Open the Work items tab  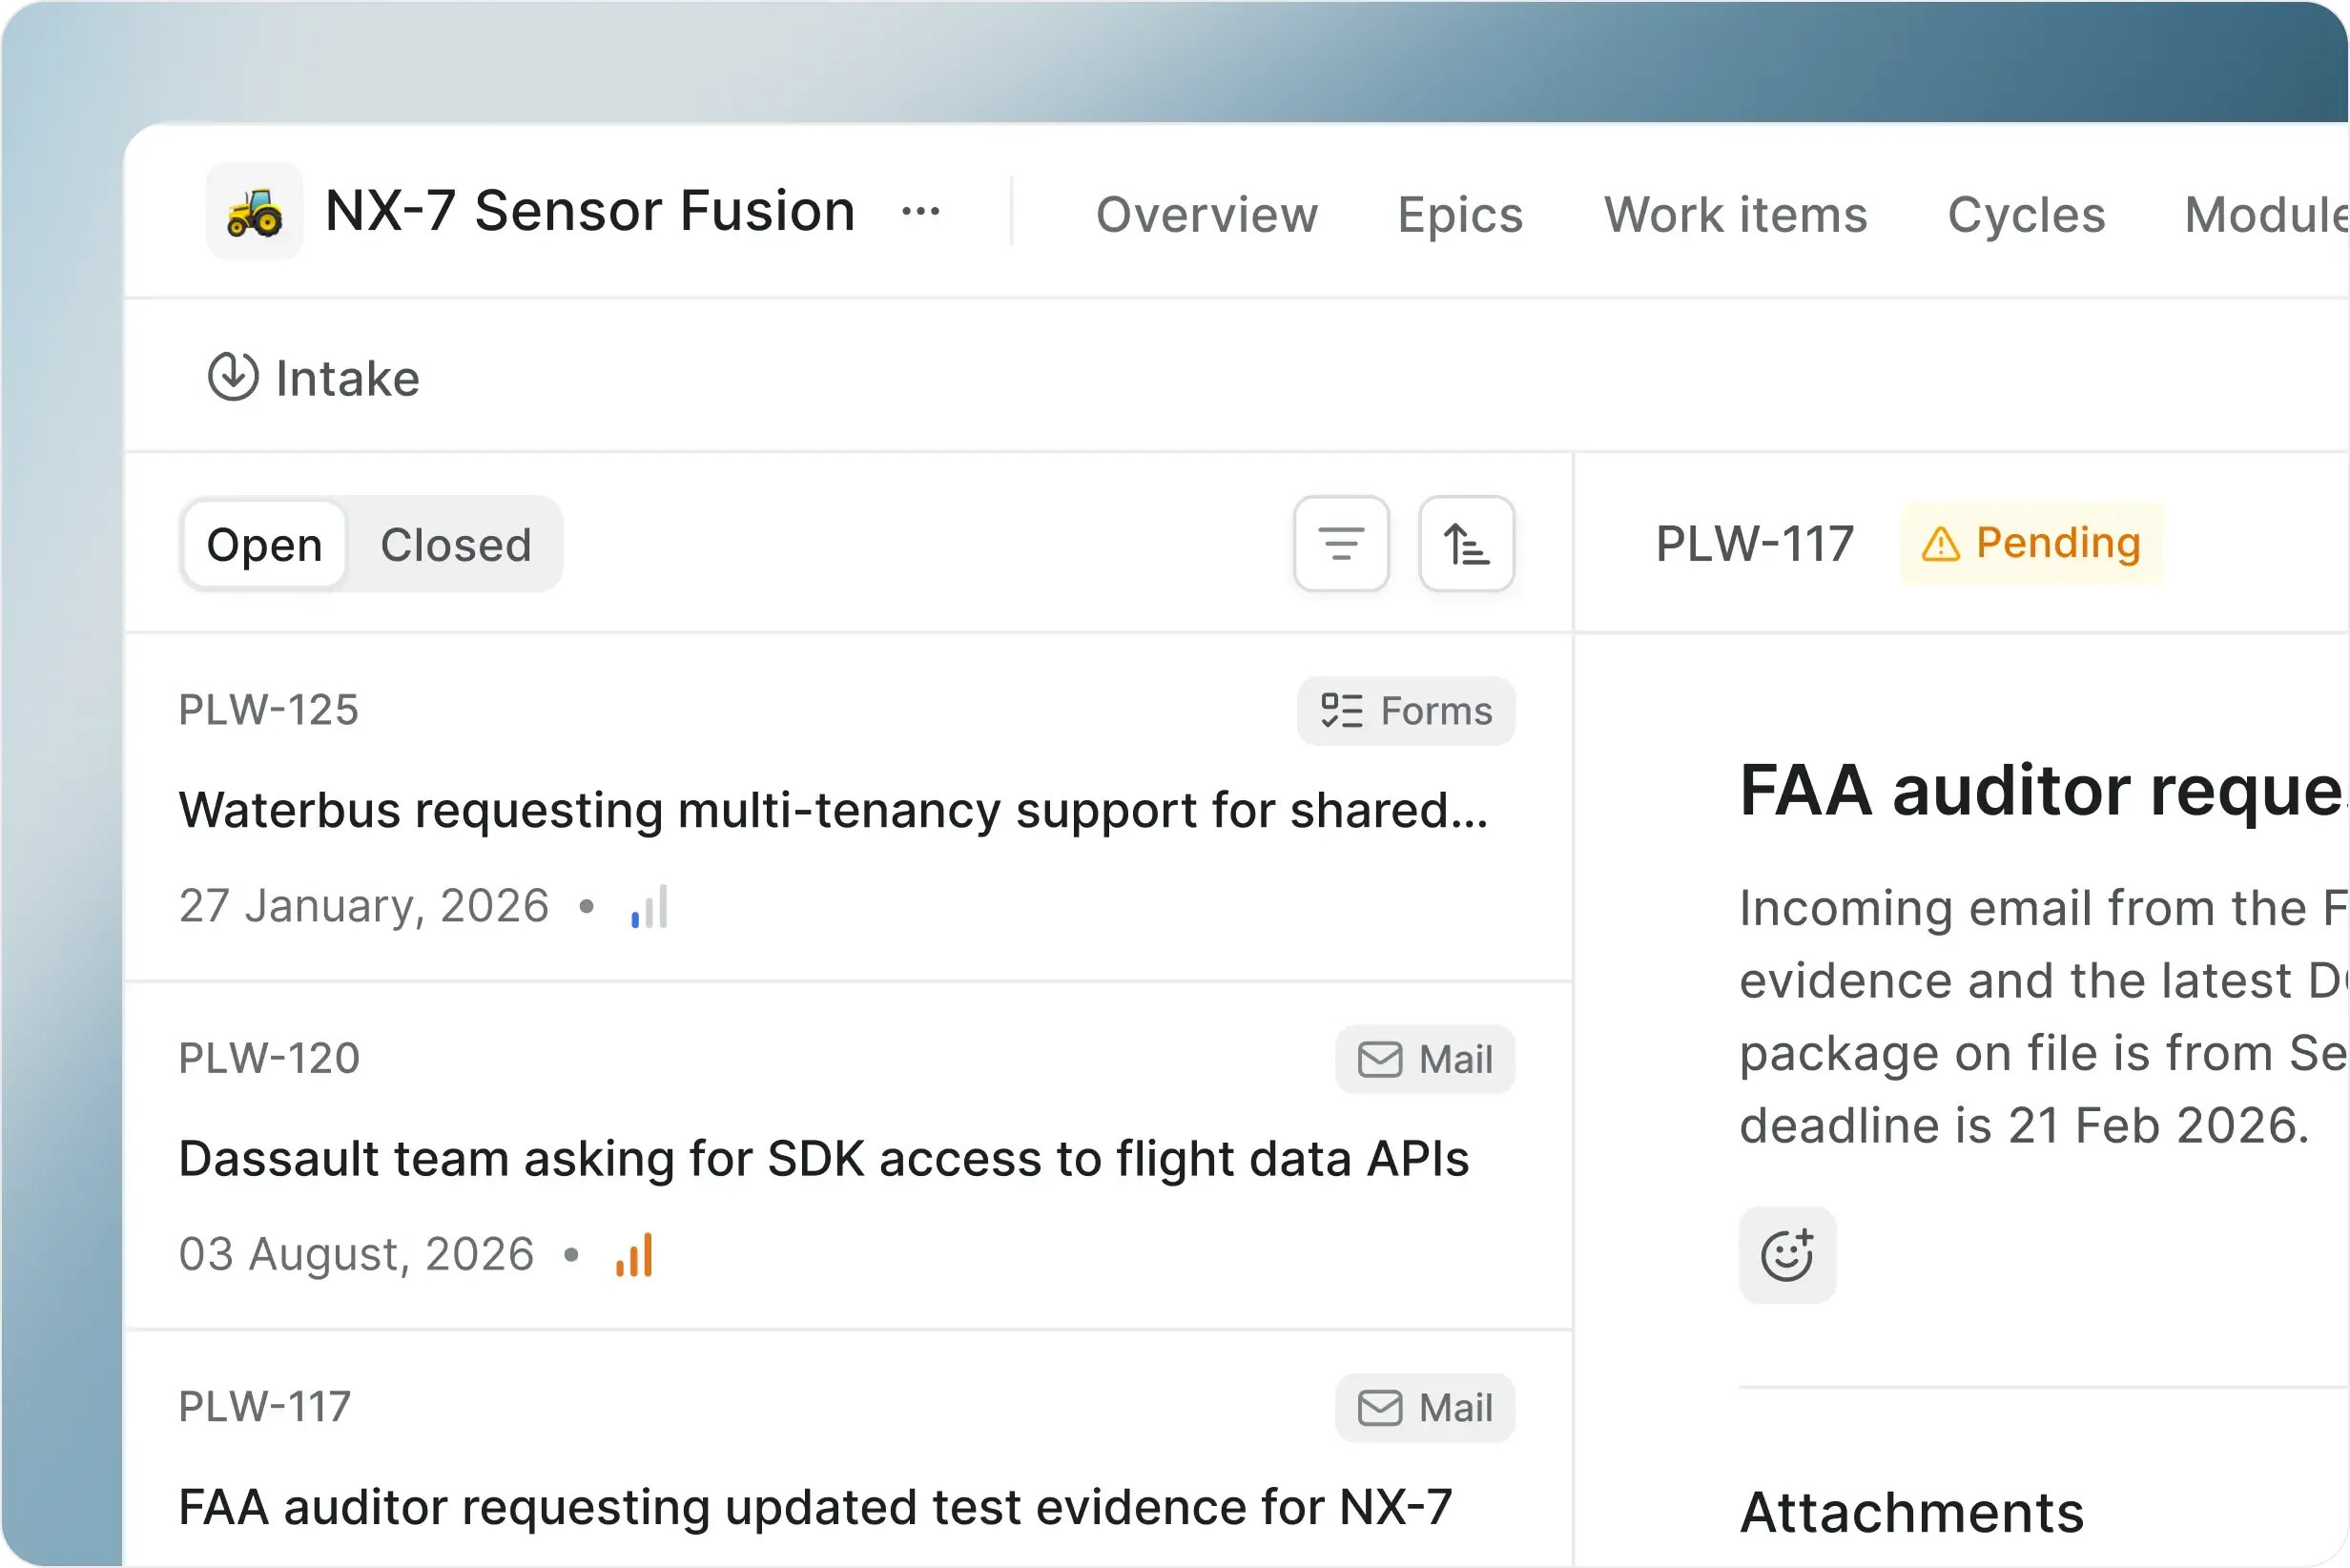point(1735,214)
